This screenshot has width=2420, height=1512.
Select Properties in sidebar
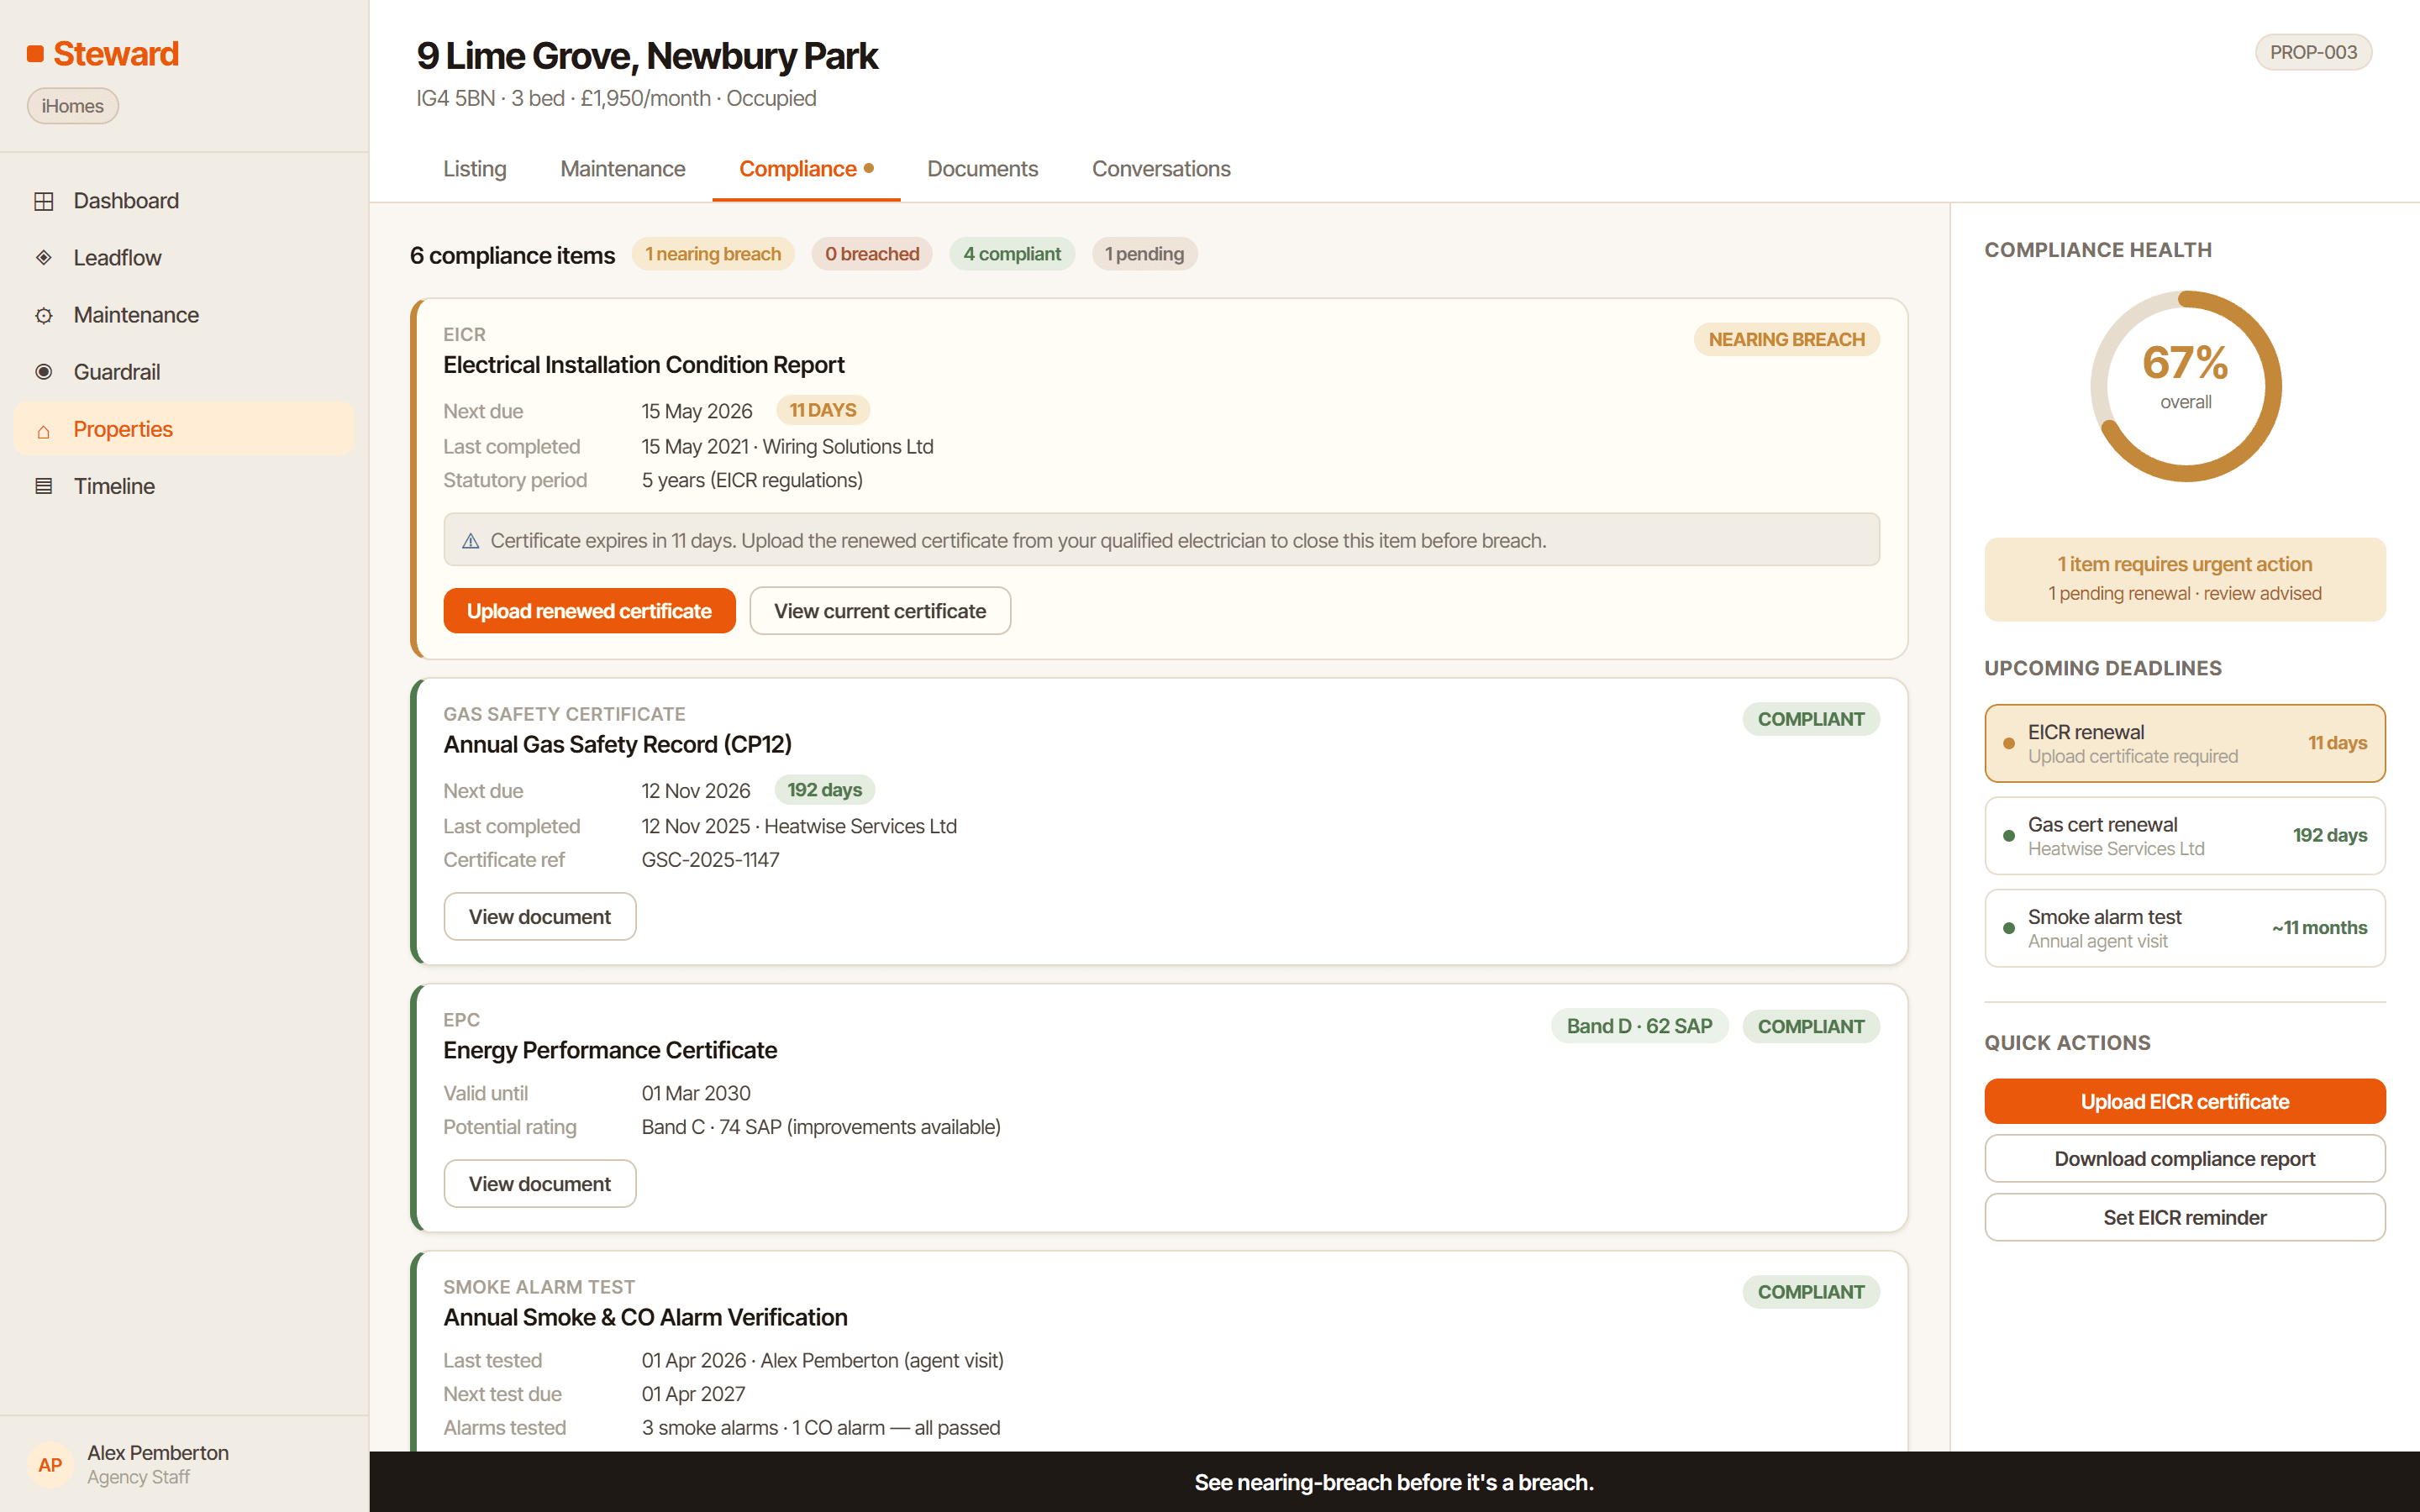point(184,430)
